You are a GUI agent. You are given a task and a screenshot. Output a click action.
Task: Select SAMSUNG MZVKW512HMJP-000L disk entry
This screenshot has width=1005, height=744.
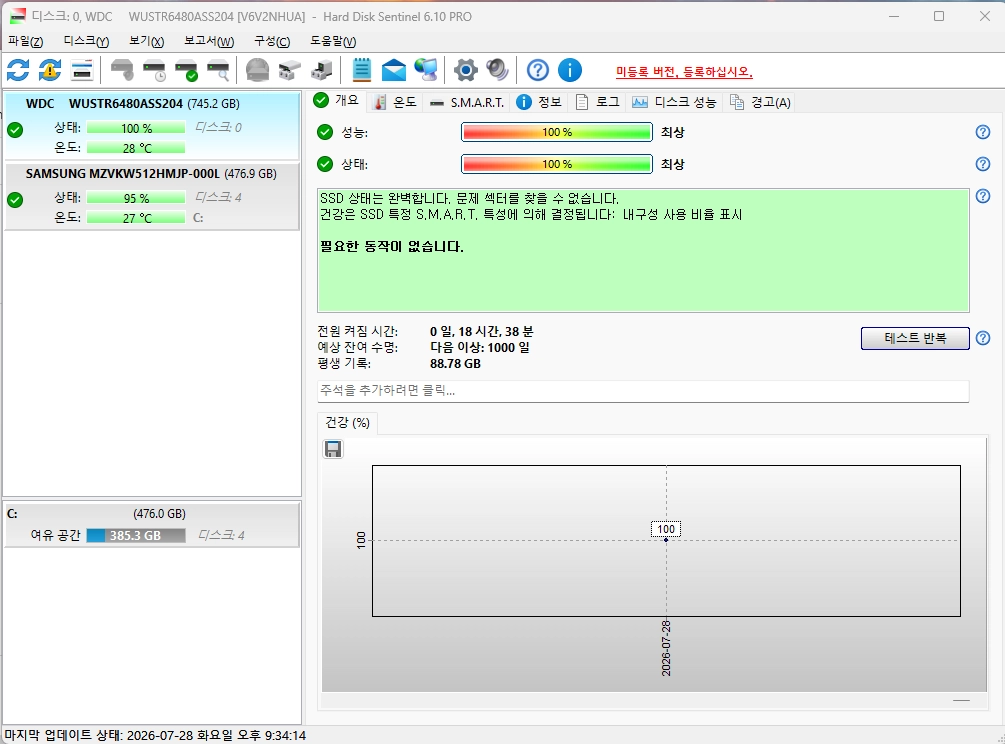click(151, 197)
